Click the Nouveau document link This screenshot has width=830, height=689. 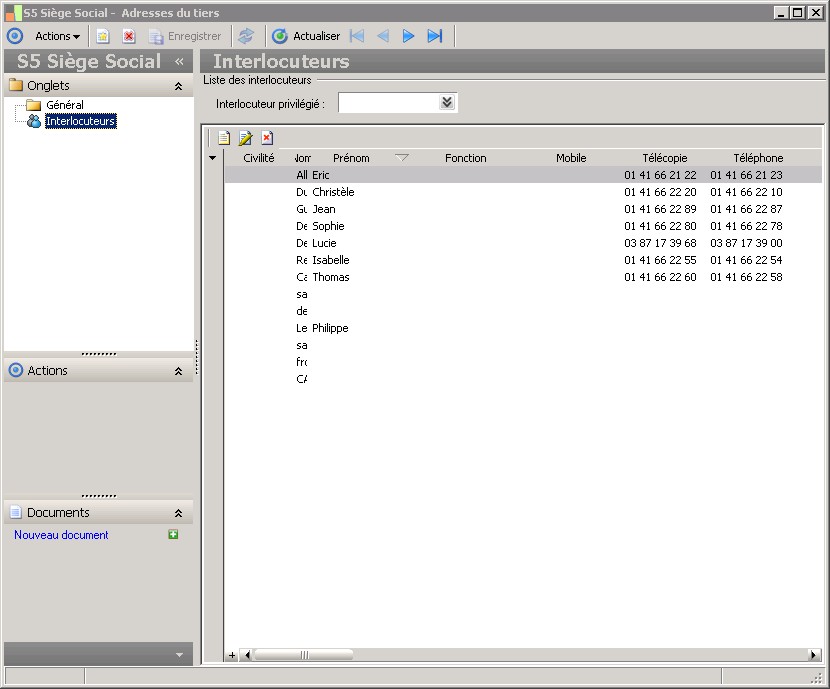point(61,535)
